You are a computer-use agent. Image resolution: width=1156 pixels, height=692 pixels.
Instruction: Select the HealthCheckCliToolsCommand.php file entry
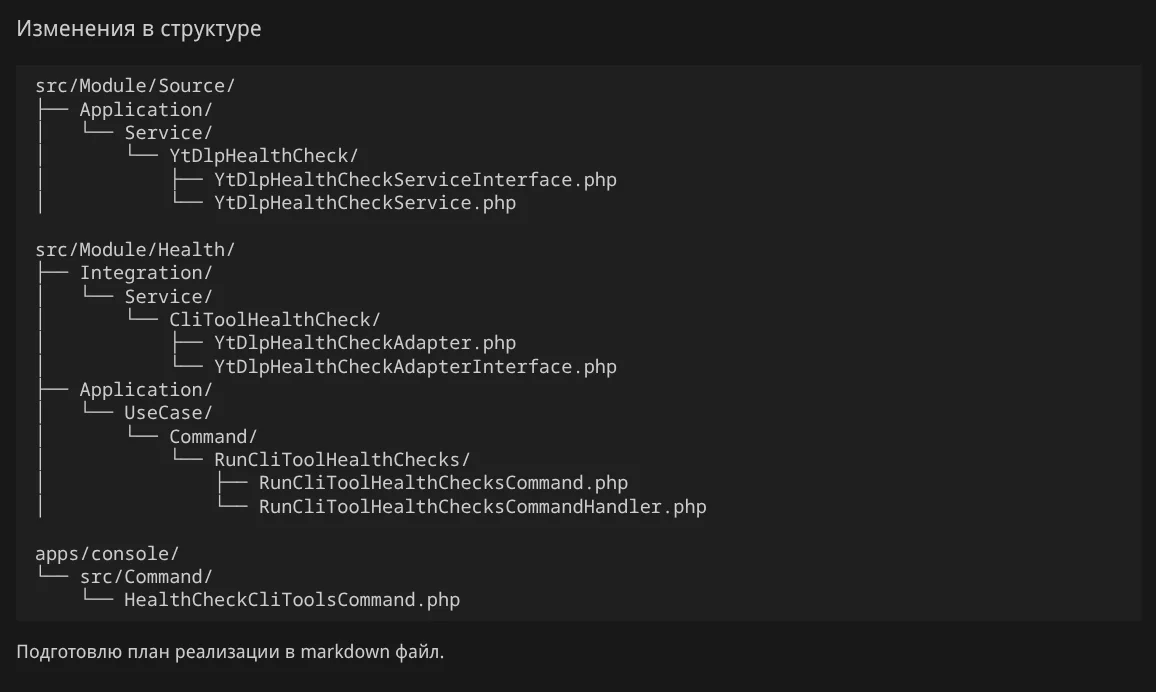pos(292,600)
